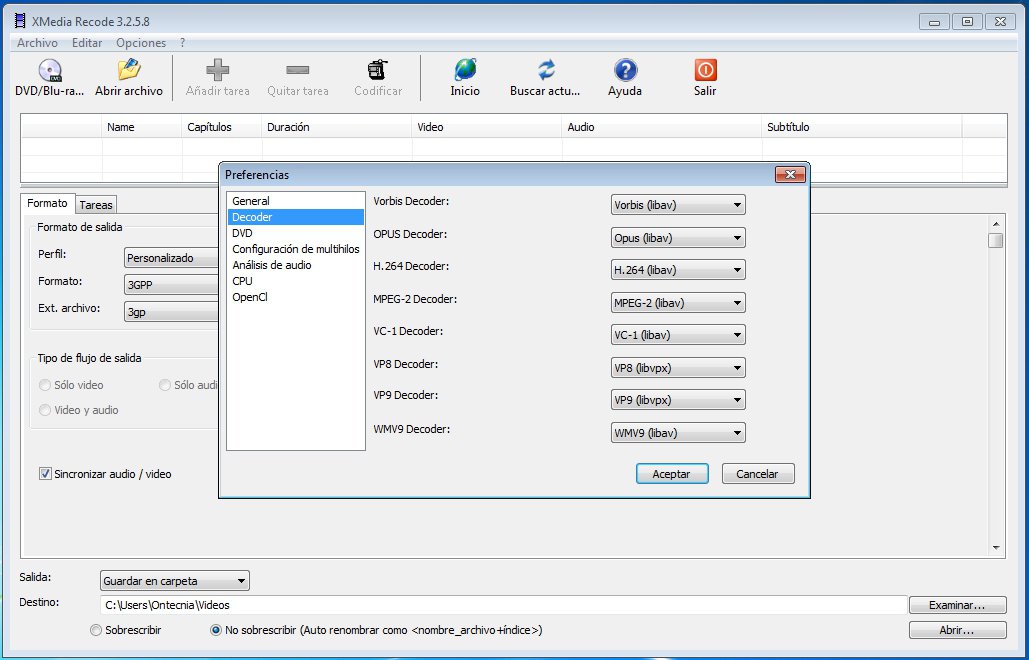Open the Ayuda question mark icon
The image size is (1029, 660).
click(625, 70)
